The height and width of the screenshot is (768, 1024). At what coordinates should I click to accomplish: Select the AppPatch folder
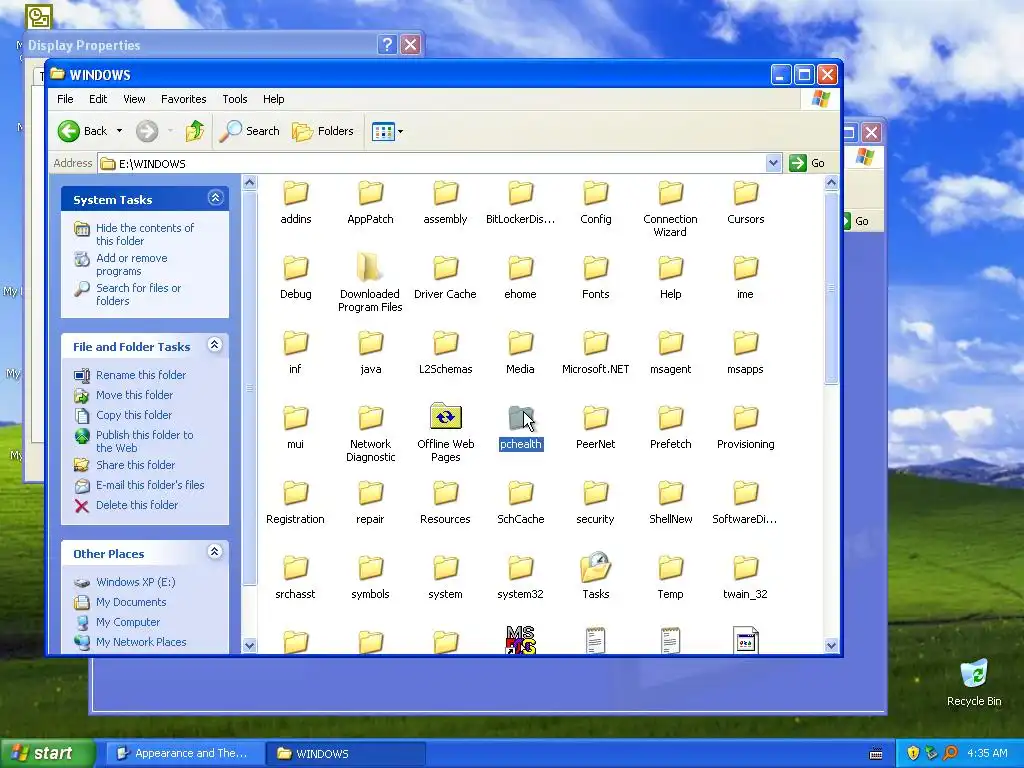tap(370, 203)
